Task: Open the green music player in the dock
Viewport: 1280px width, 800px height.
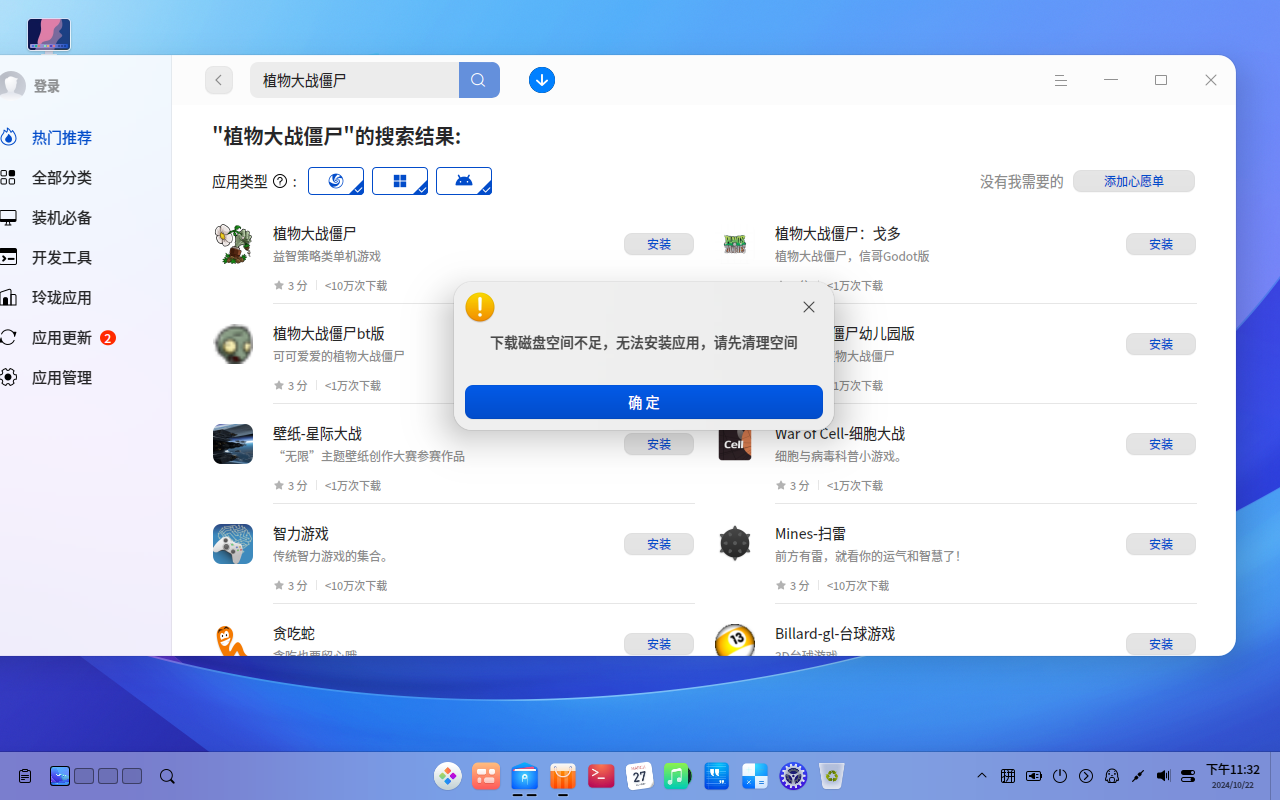Action: click(x=677, y=775)
